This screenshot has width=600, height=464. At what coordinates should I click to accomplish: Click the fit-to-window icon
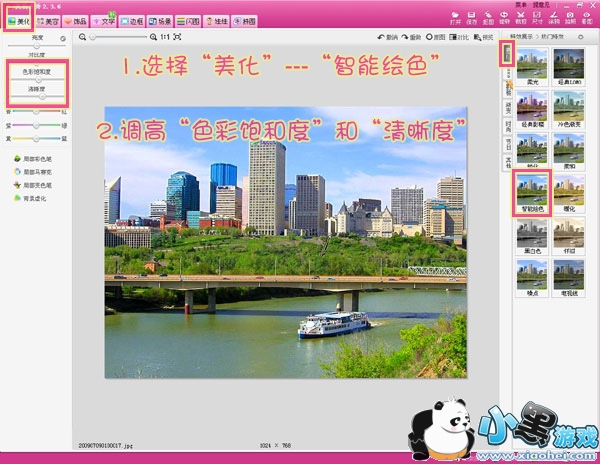pos(177,37)
